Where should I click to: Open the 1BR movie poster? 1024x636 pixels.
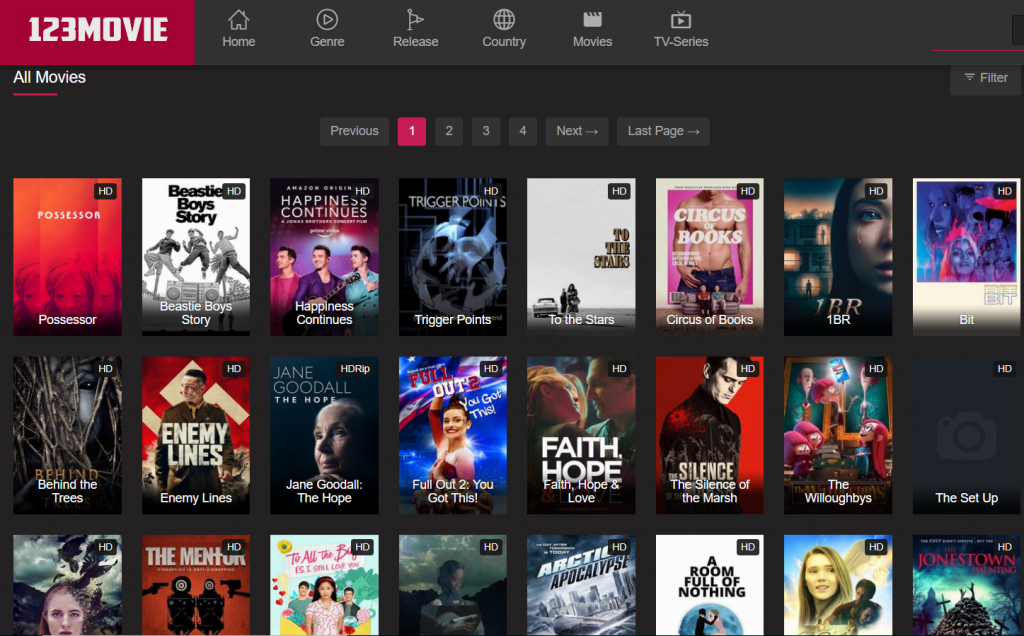coord(838,257)
